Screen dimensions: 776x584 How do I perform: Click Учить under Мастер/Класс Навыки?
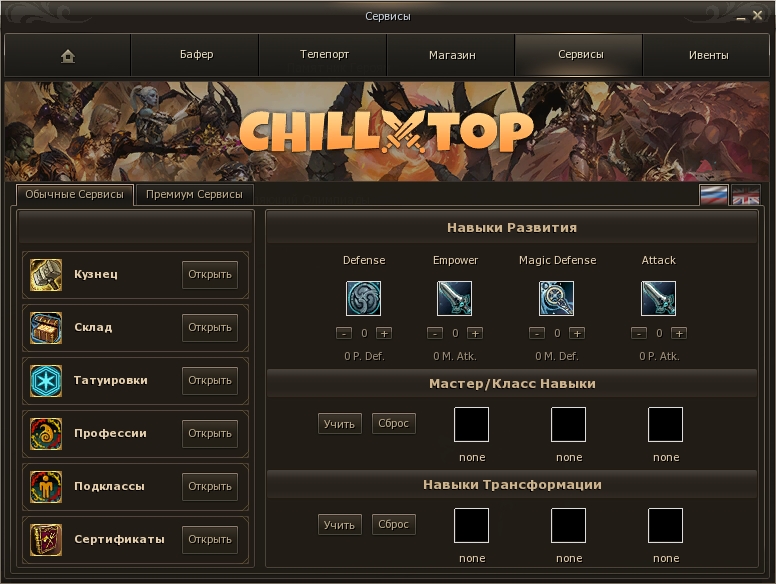[x=339, y=424]
